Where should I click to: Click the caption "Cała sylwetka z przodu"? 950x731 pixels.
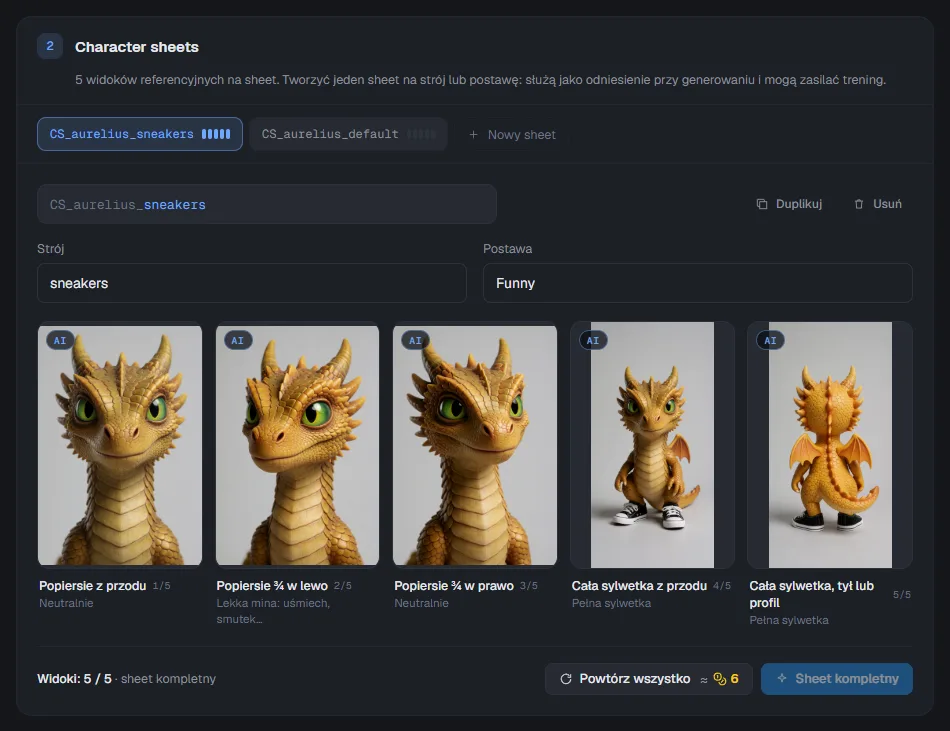click(x=639, y=586)
